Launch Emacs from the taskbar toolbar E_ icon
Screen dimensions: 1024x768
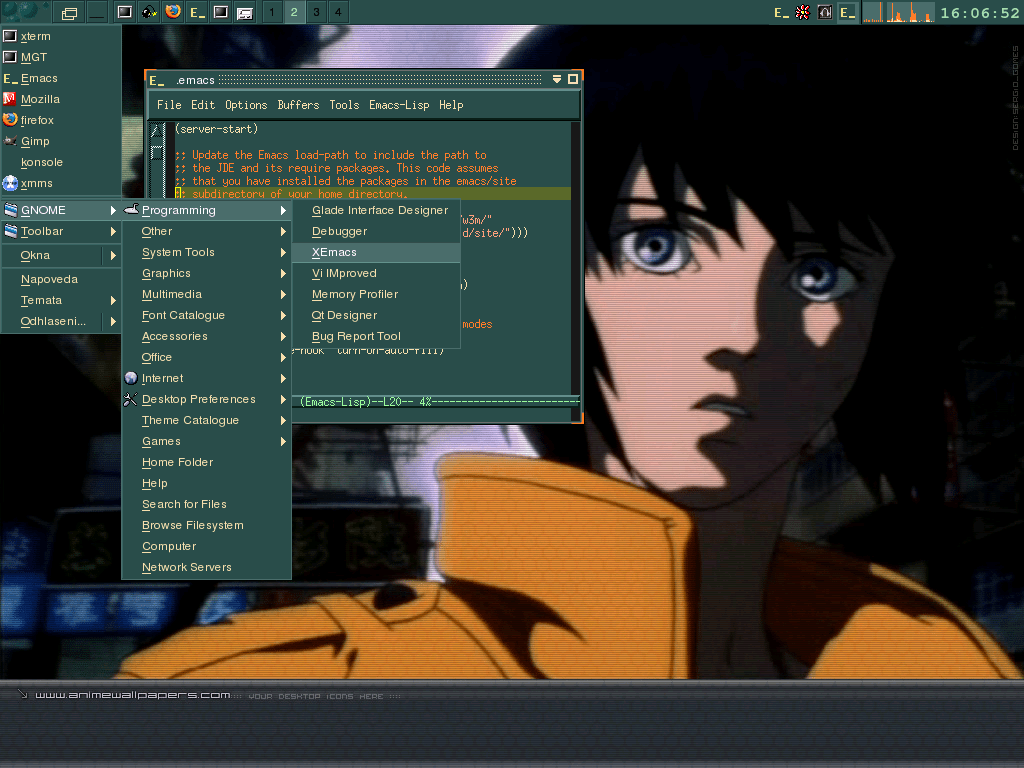pyautogui.click(x=197, y=12)
